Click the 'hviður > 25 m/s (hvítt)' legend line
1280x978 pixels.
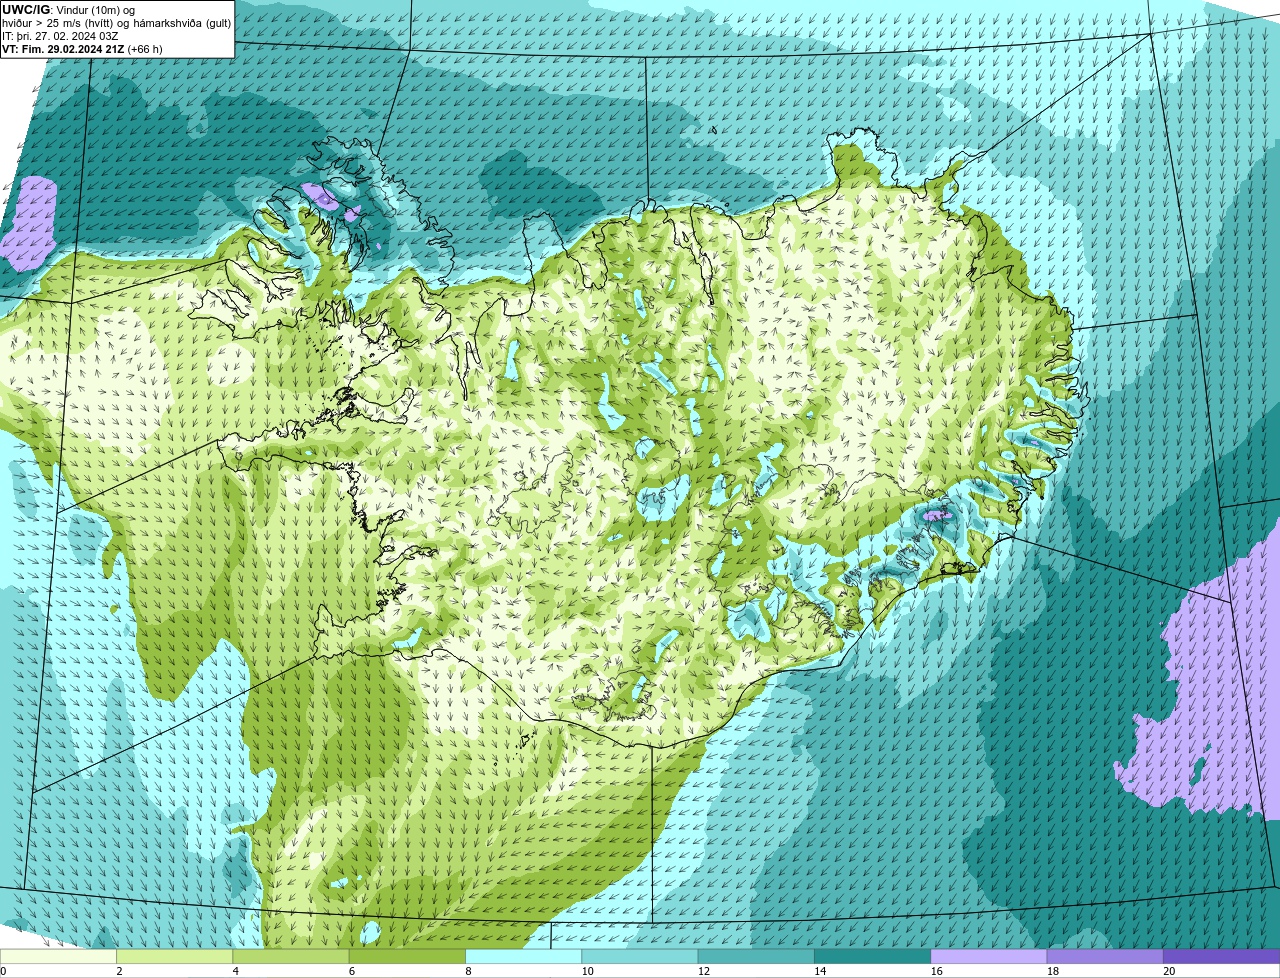116,23
